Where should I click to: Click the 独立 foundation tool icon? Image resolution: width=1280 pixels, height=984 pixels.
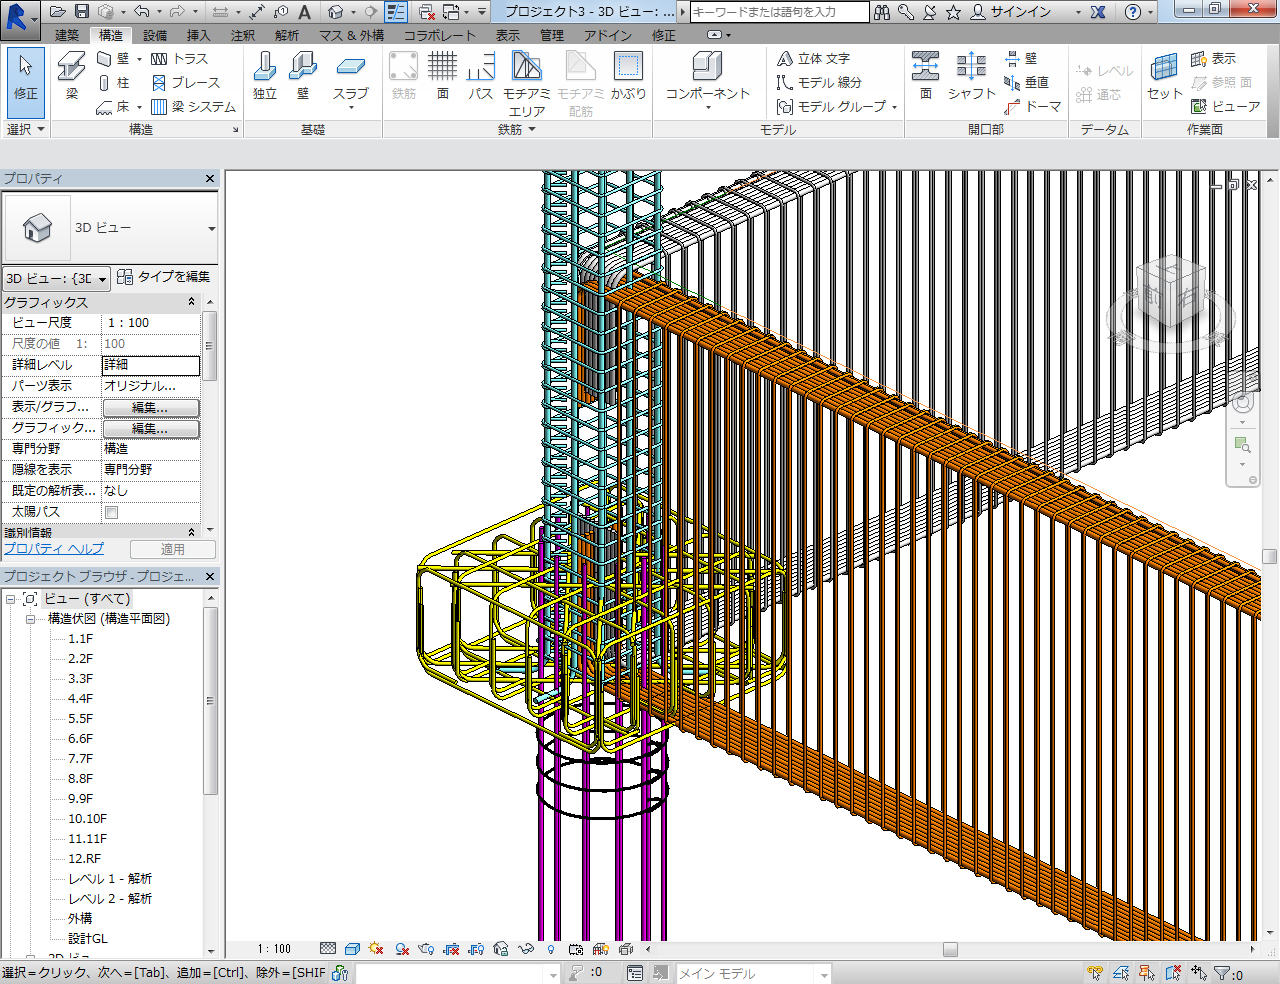(264, 76)
